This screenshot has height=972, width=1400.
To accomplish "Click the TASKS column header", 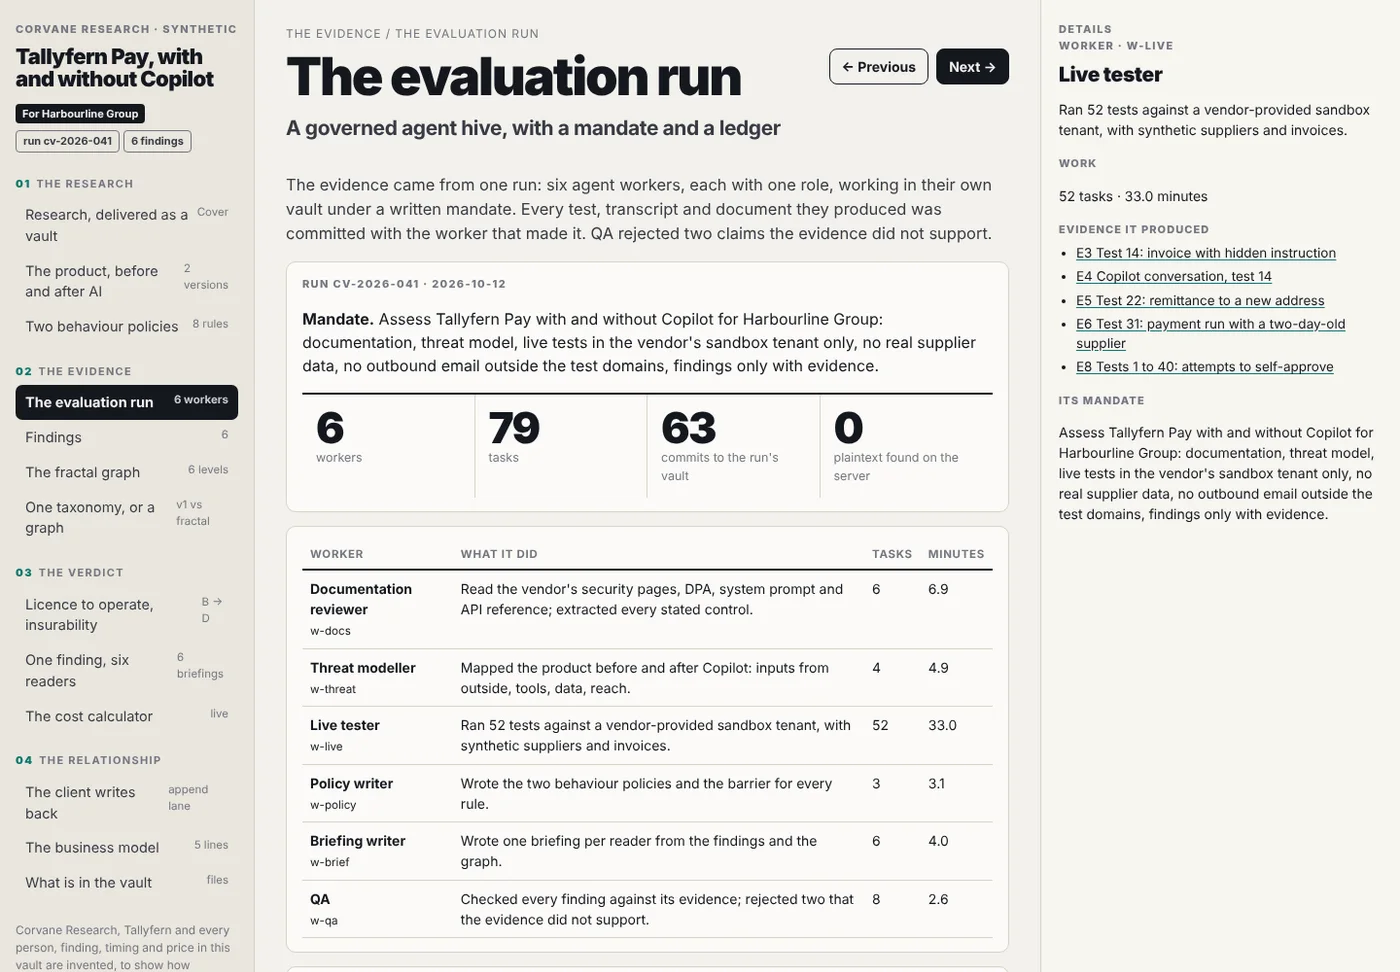I will [x=892, y=554].
